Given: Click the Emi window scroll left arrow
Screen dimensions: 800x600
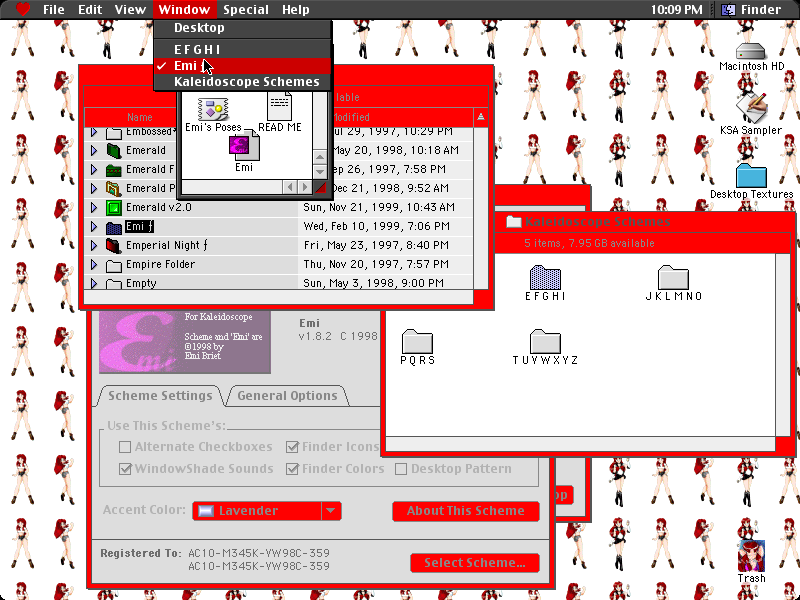Looking at the screenshot, I should point(290,187).
